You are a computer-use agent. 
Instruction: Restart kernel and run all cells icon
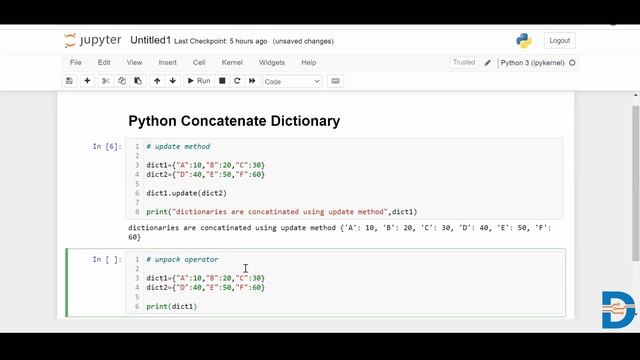tap(252, 81)
